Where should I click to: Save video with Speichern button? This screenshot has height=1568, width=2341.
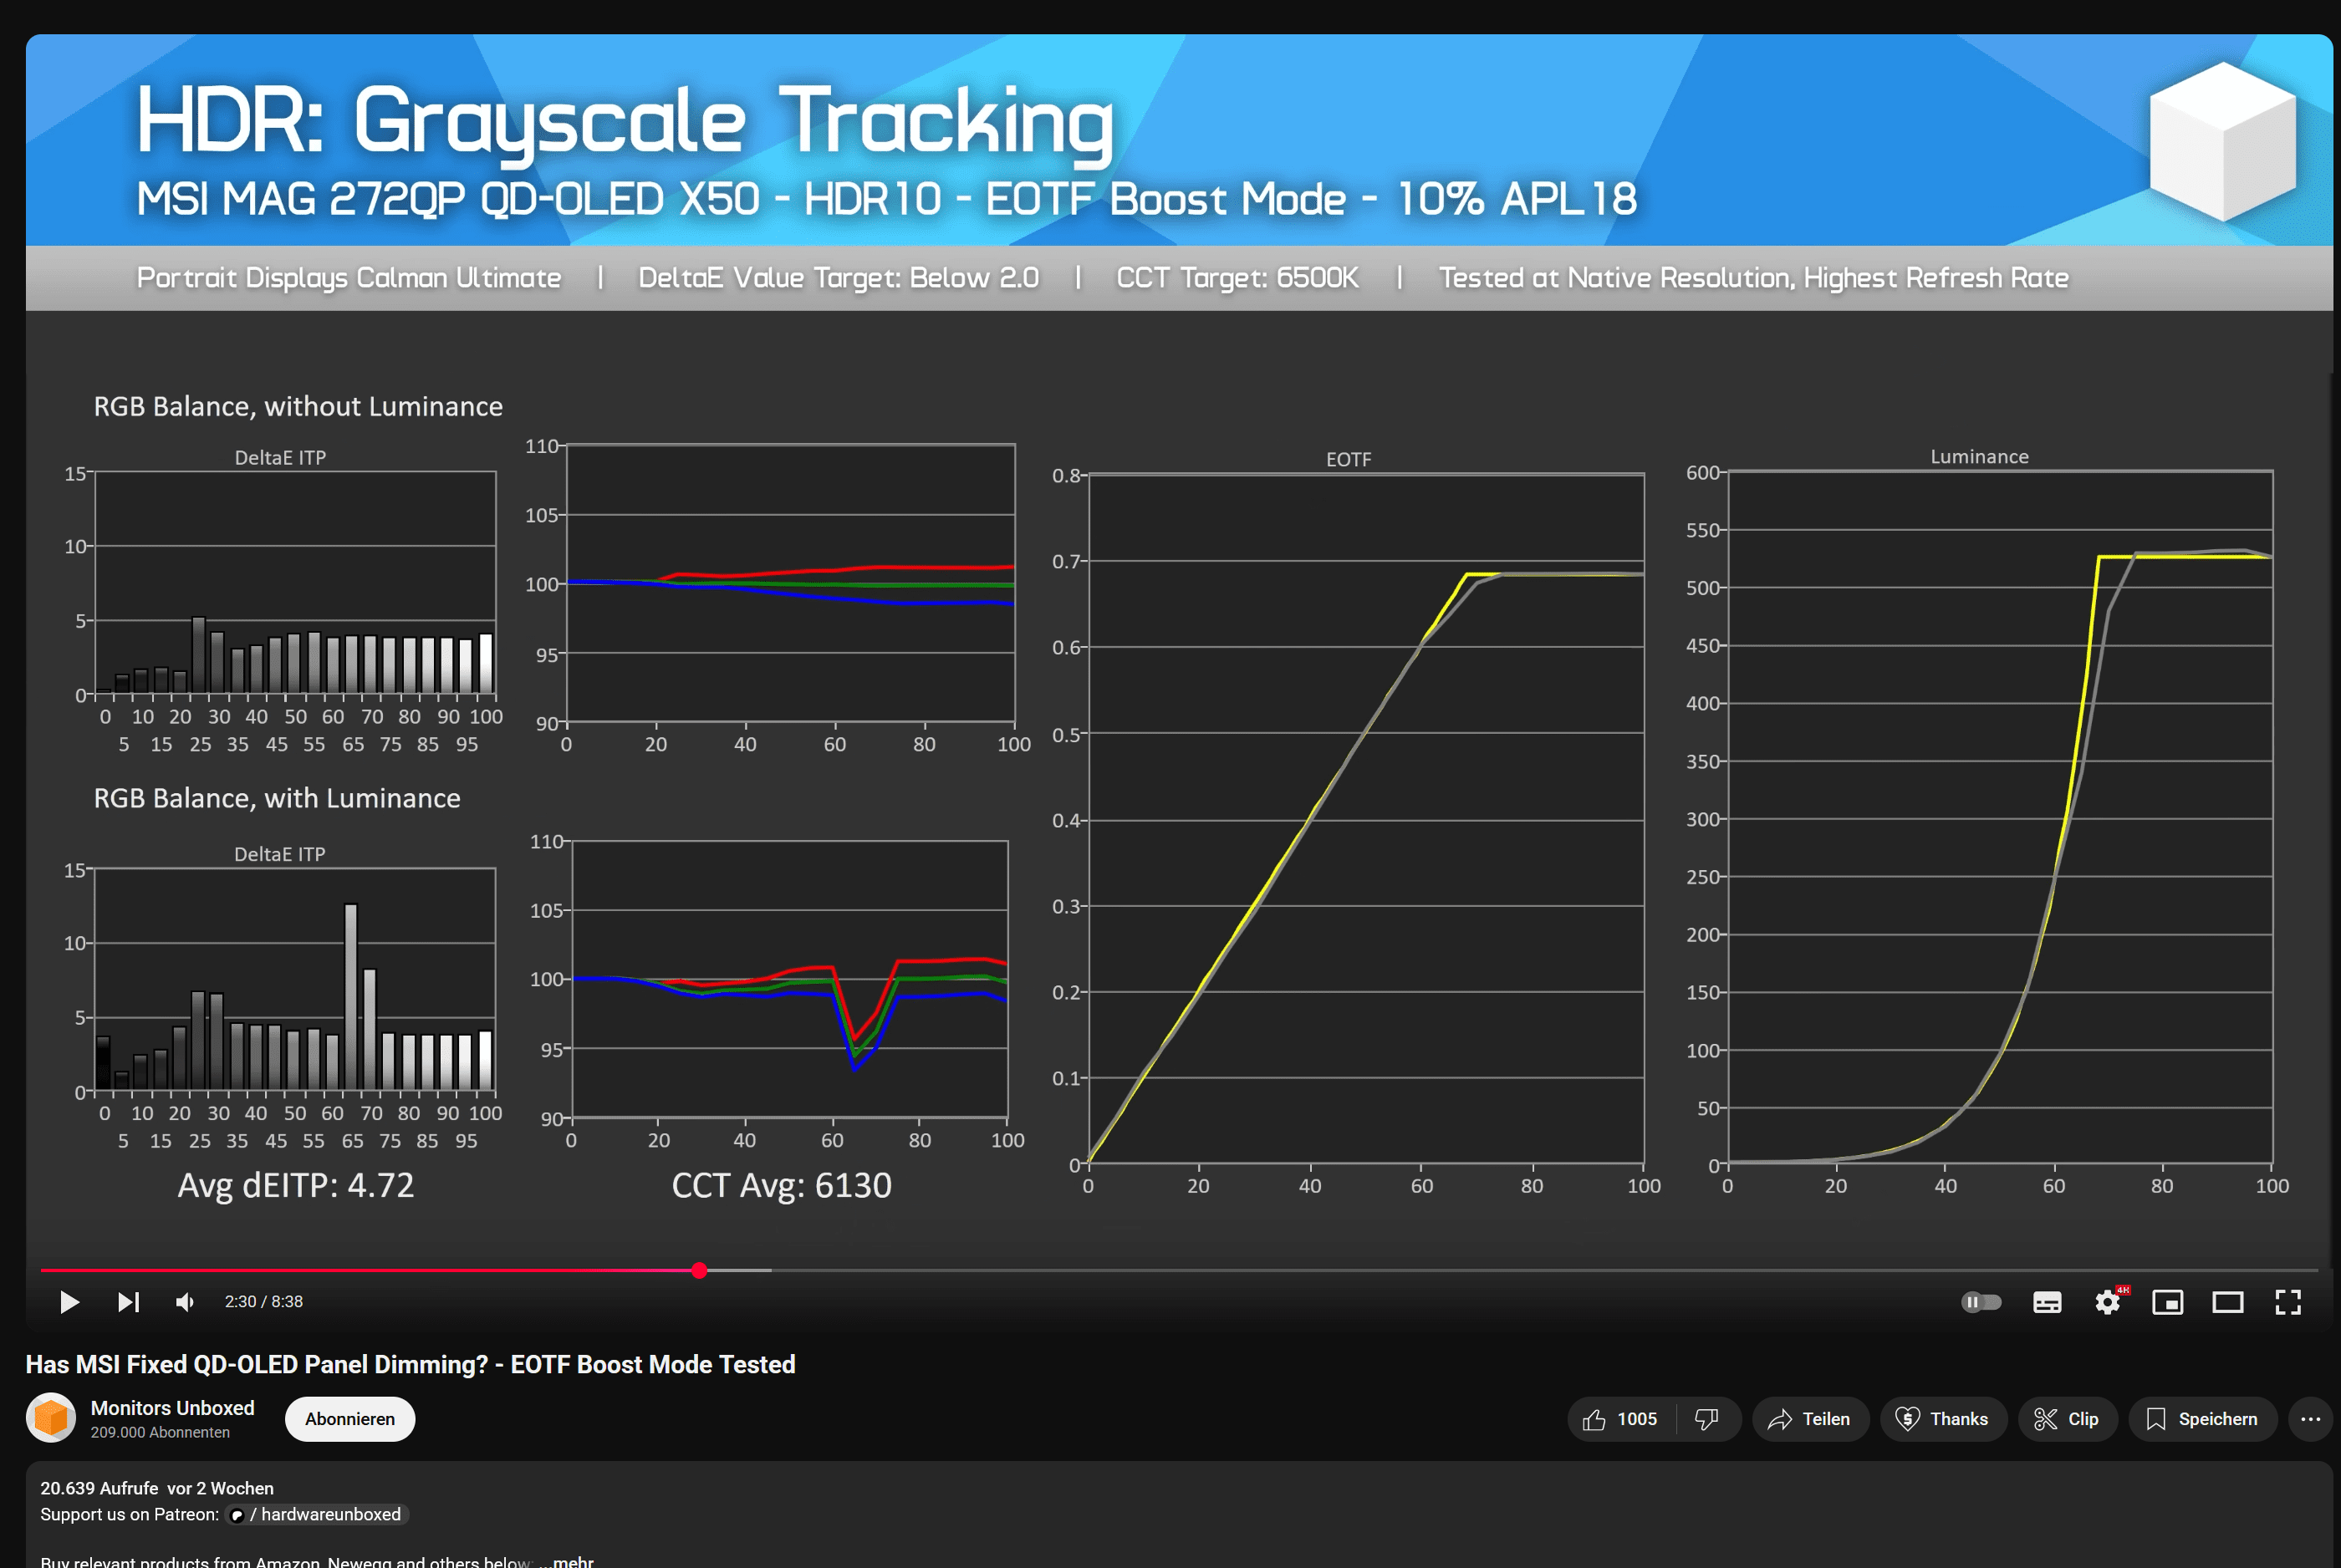(x=2202, y=1419)
